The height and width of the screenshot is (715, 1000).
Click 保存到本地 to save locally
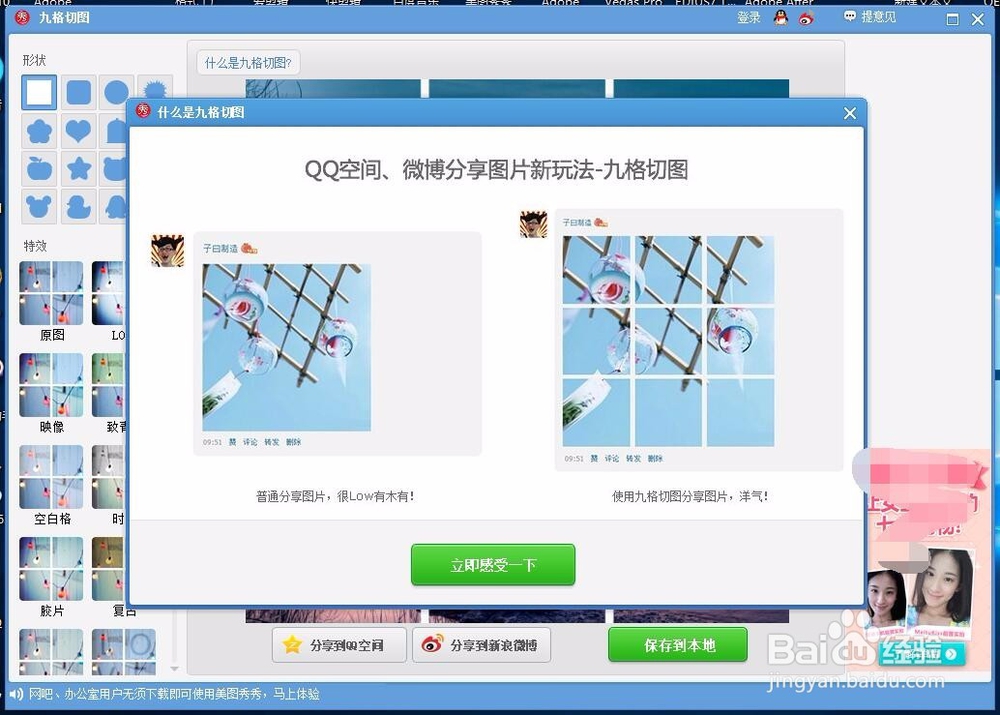(x=677, y=645)
